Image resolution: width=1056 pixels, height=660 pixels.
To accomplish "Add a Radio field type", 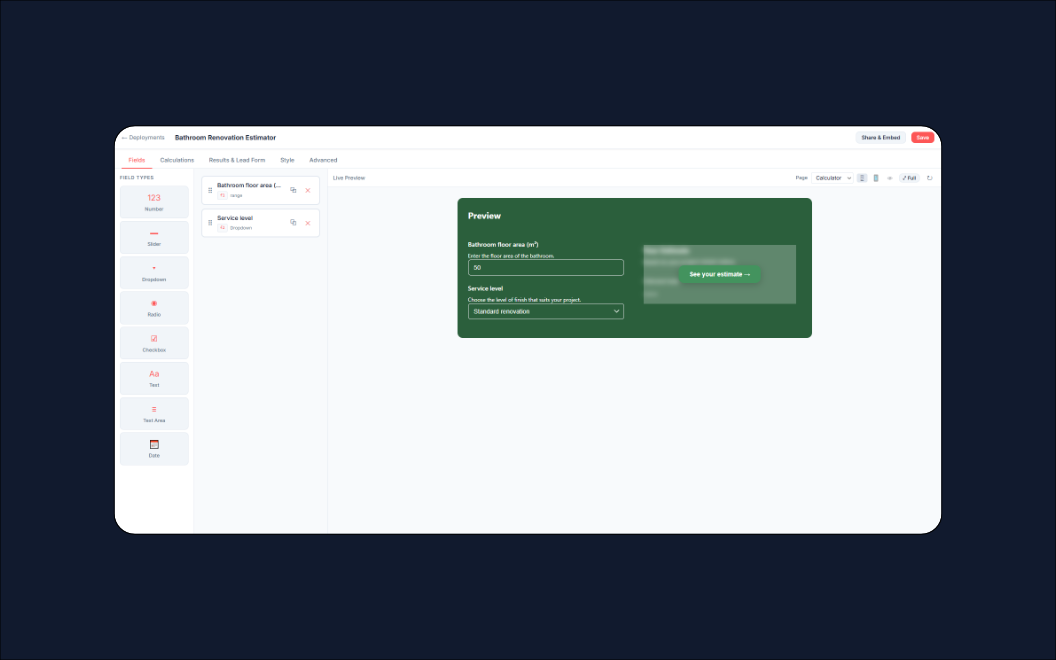I will point(154,308).
